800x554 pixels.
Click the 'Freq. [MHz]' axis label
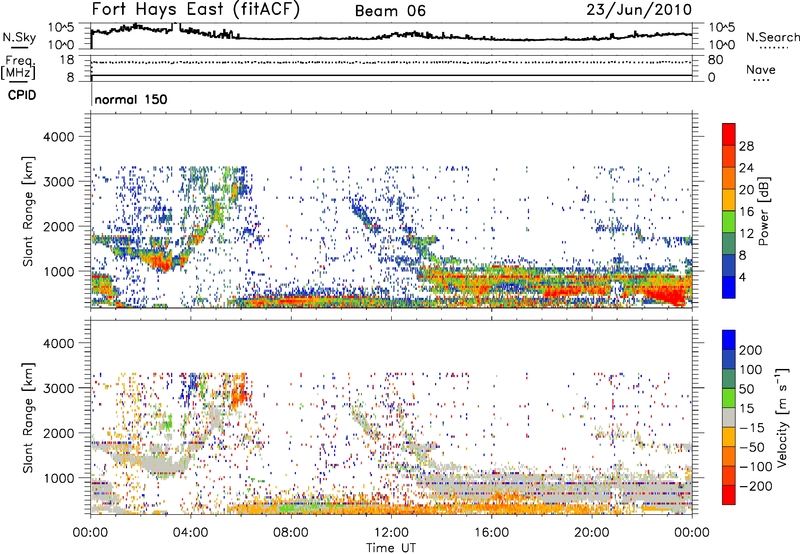click(x=18, y=67)
